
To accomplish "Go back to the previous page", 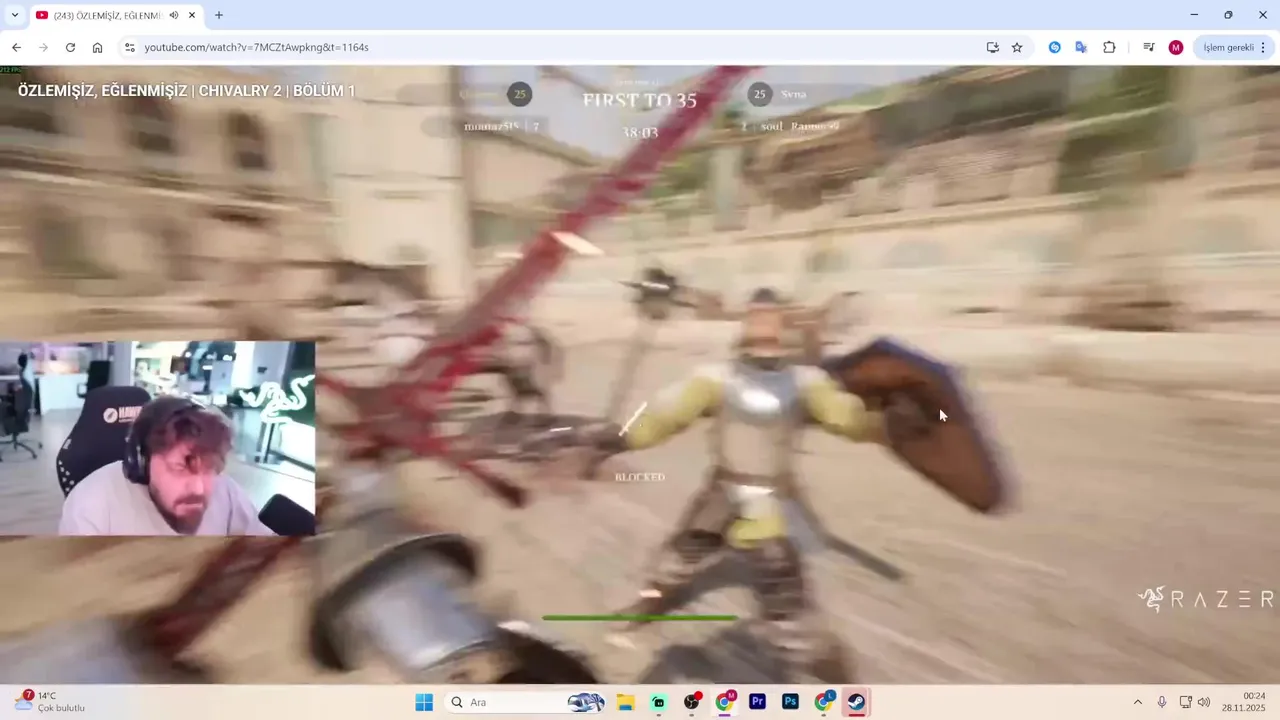I will [x=16, y=47].
